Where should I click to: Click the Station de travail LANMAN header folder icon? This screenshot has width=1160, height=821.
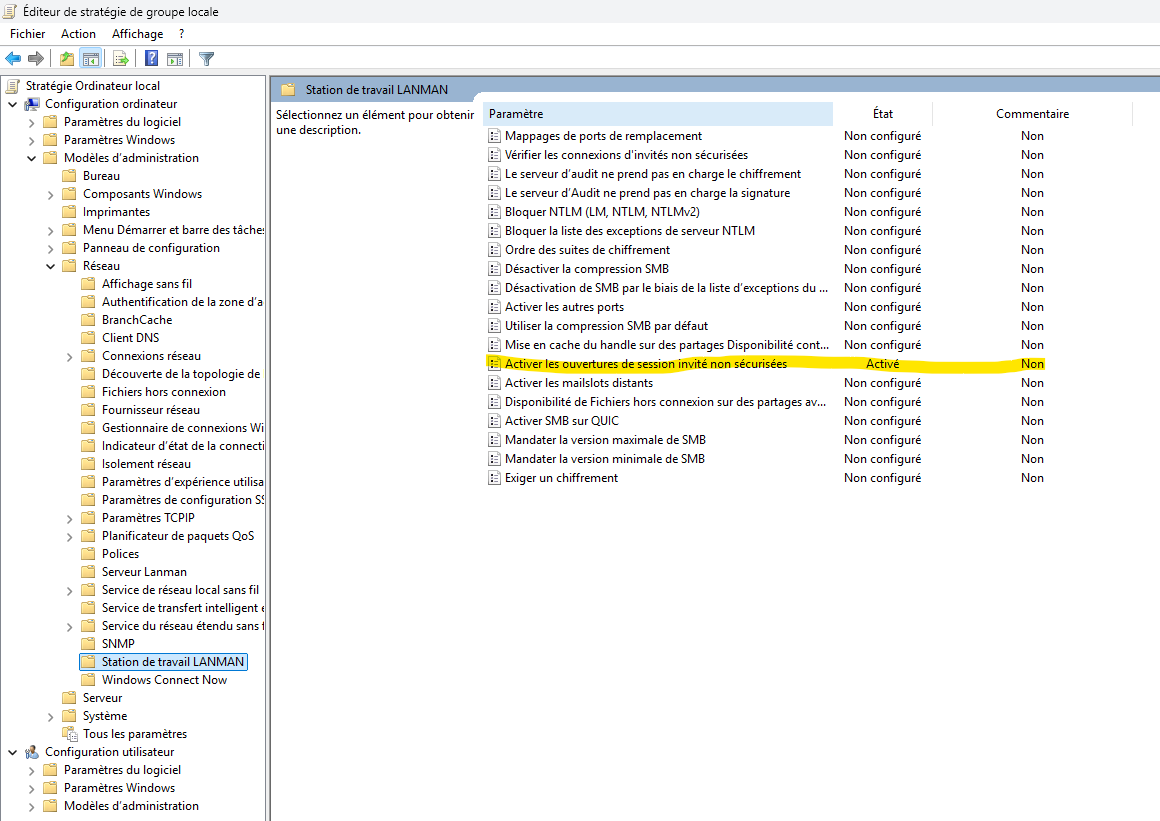[289, 89]
